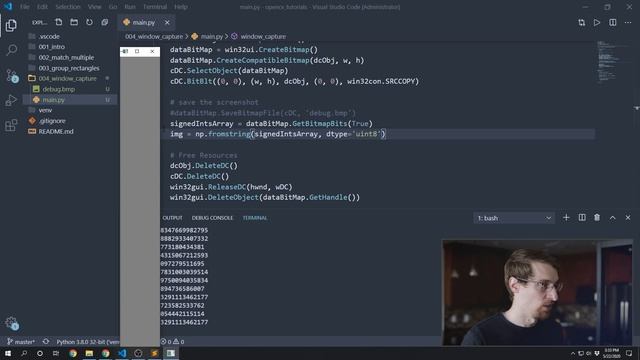Screen dimensions: 640x360
Task: Expand the 001_intro folder
Action: pos(70,47)
